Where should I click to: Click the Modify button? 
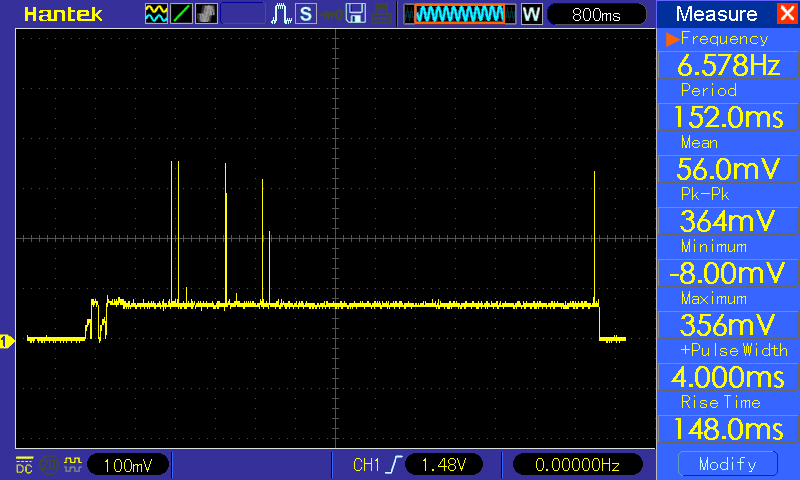[728, 464]
